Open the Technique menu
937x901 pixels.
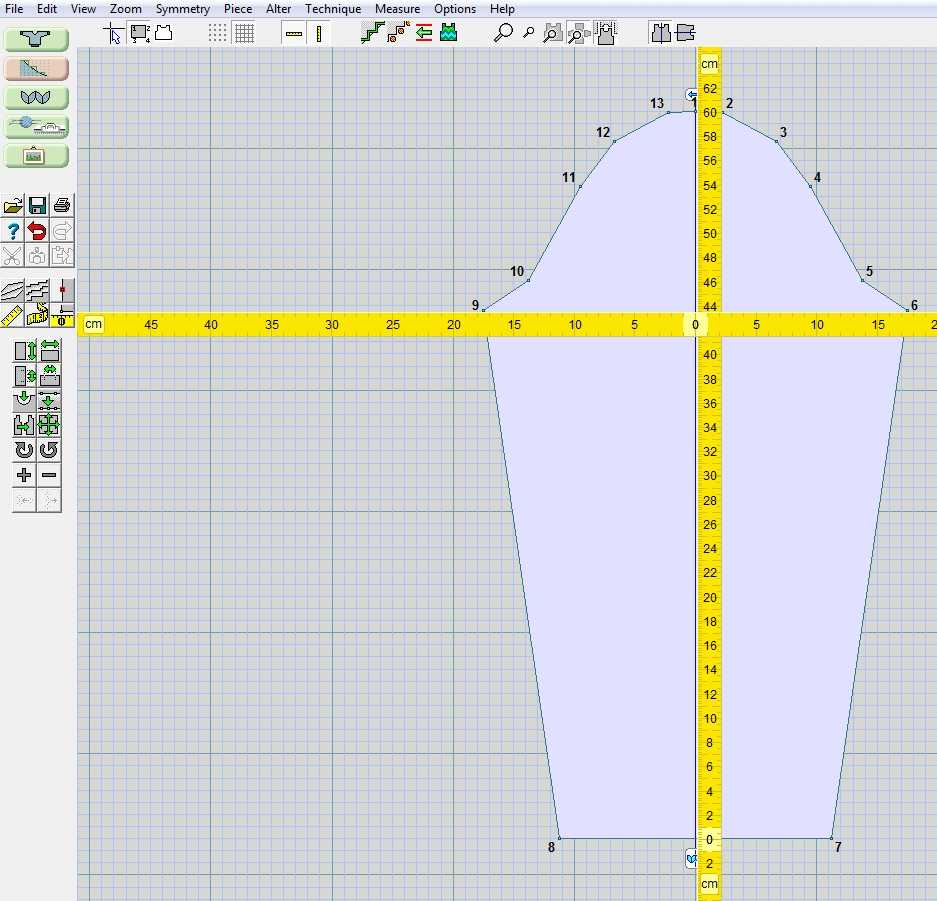pyautogui.click(x=333, y=9)
